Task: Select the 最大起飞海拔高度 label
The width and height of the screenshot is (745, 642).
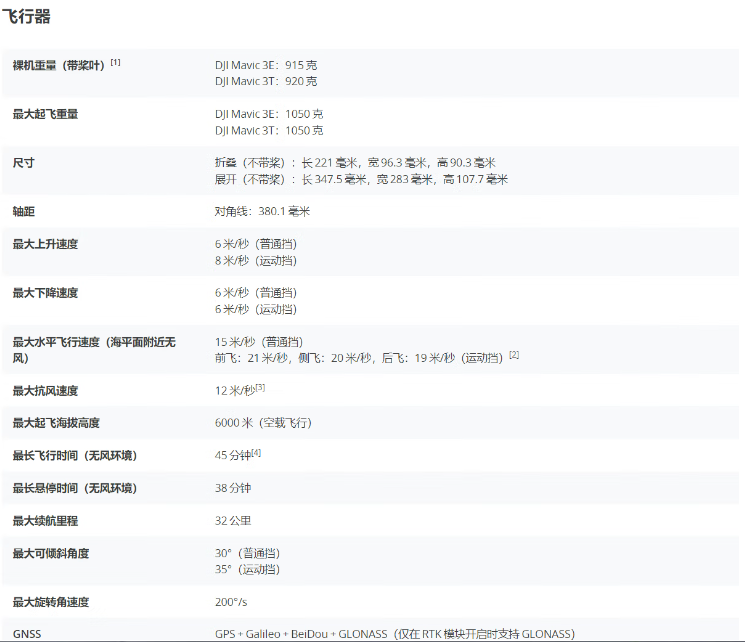Action: [56, 423]
